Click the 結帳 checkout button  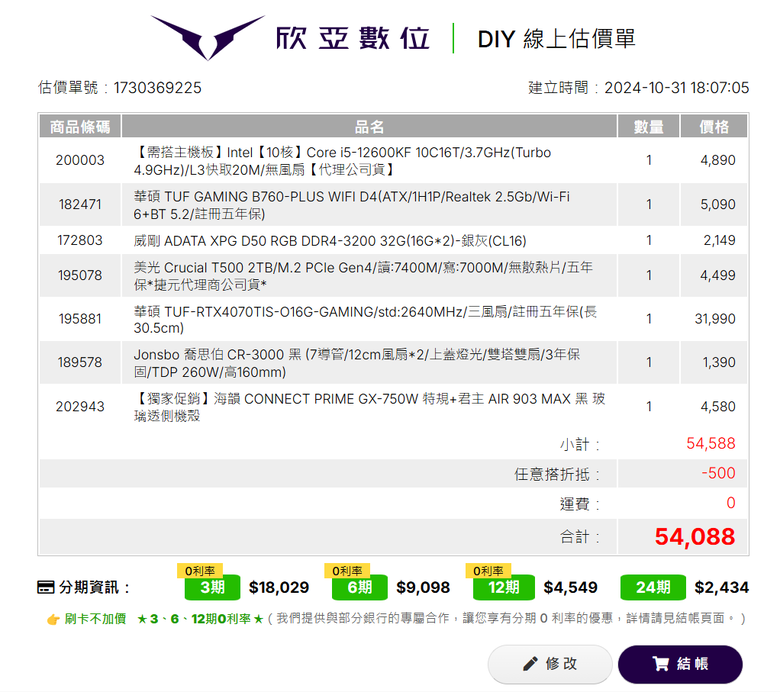[680, 664]
